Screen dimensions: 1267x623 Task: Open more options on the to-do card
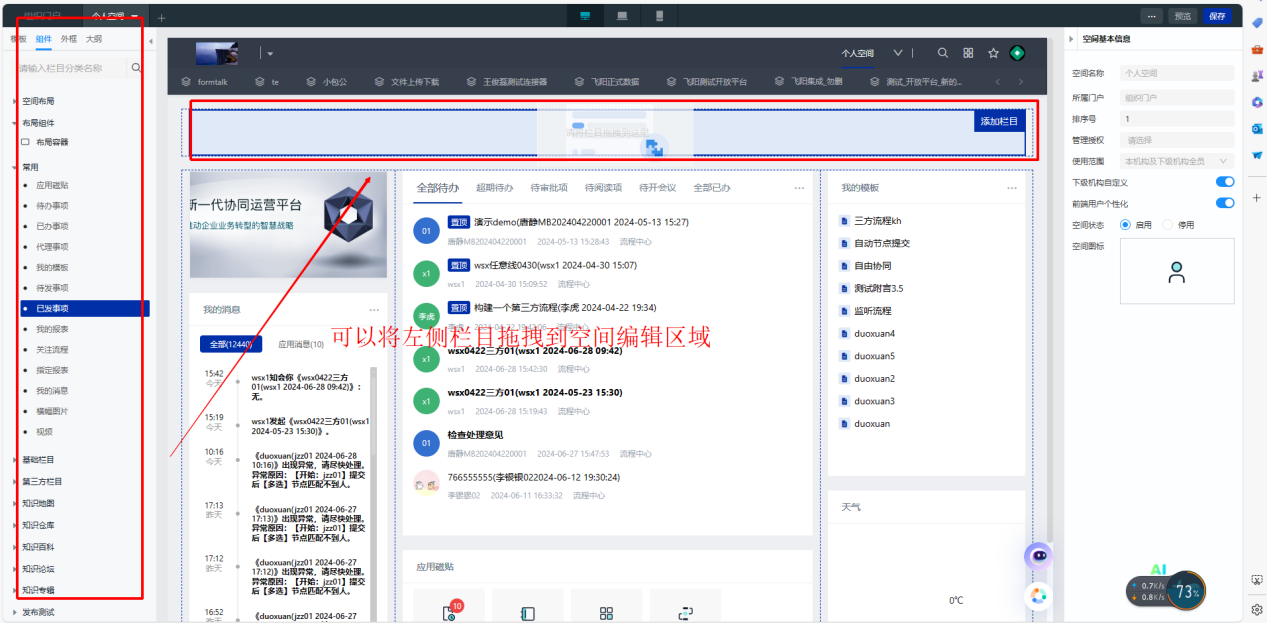point(799,188)
